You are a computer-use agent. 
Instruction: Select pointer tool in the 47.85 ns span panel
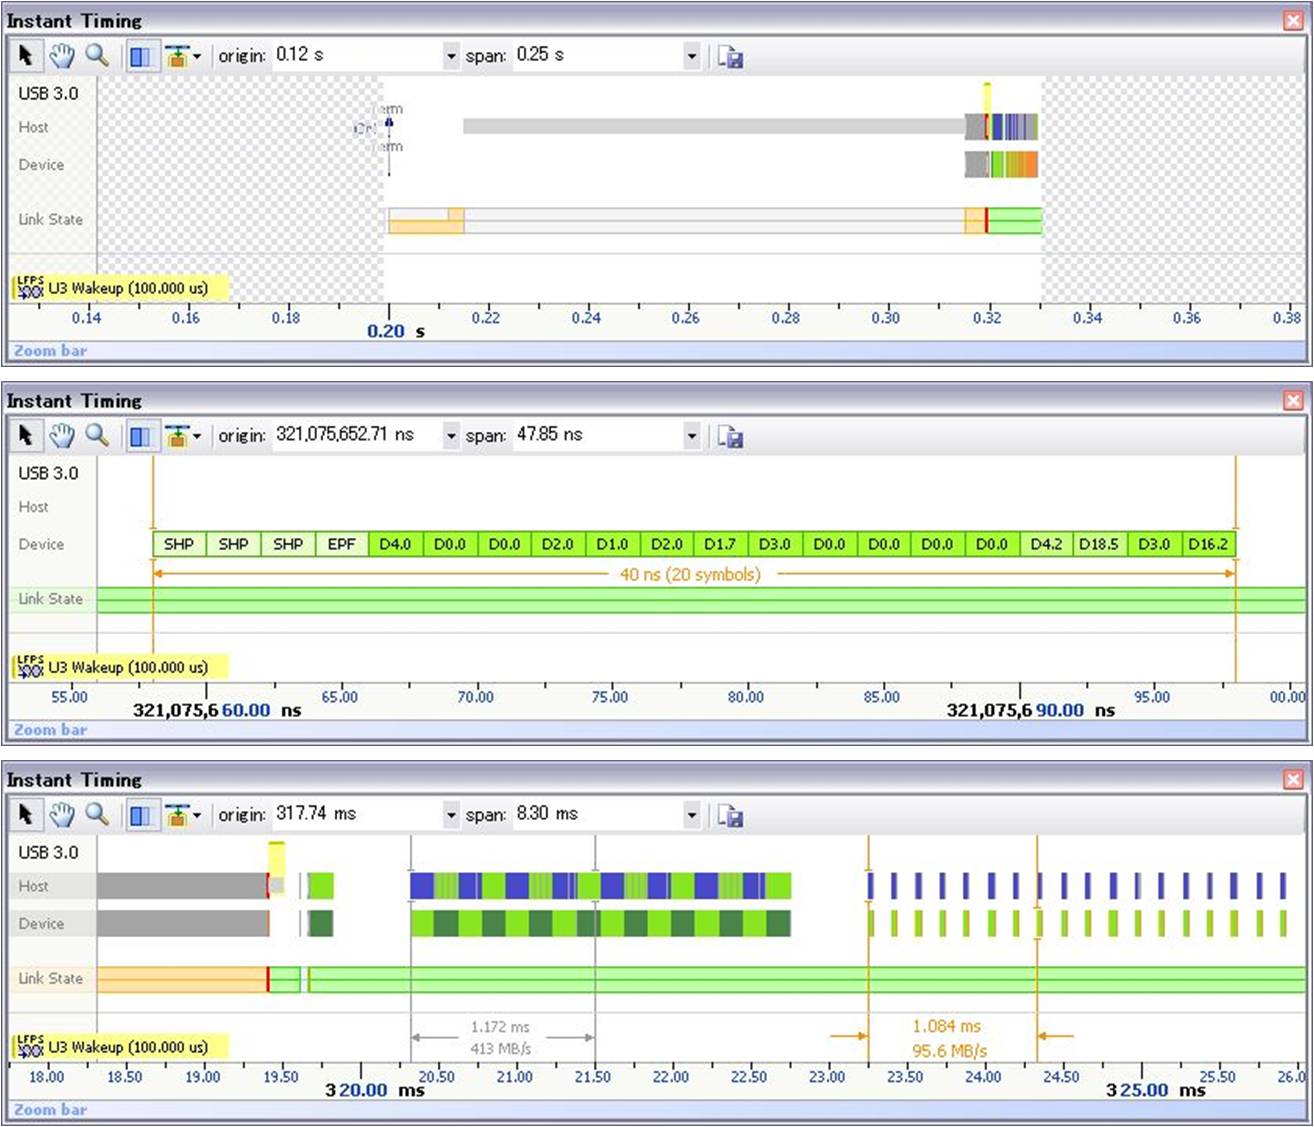pyautogui.click(x=26, y=435)
